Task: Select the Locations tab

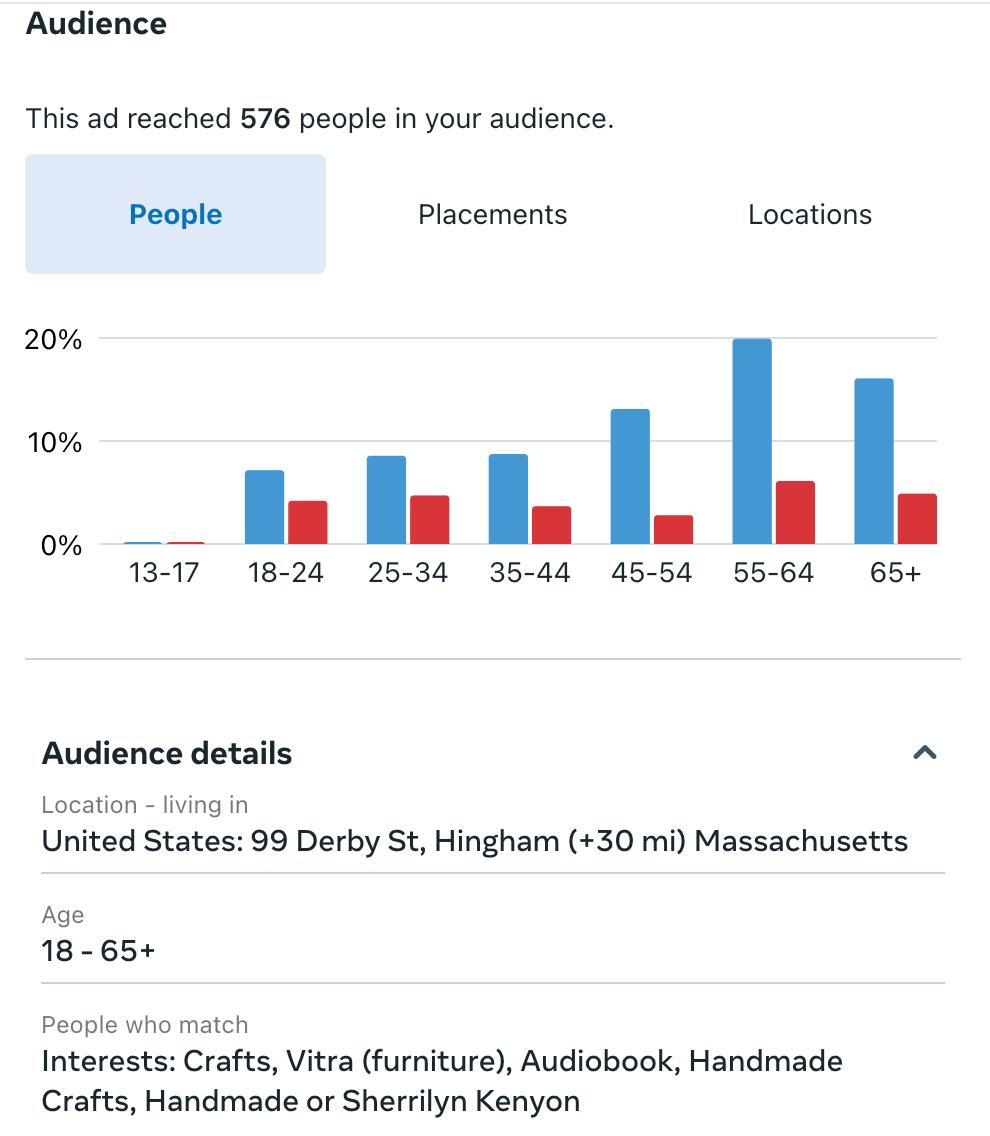Action: (x=809, y=214)
